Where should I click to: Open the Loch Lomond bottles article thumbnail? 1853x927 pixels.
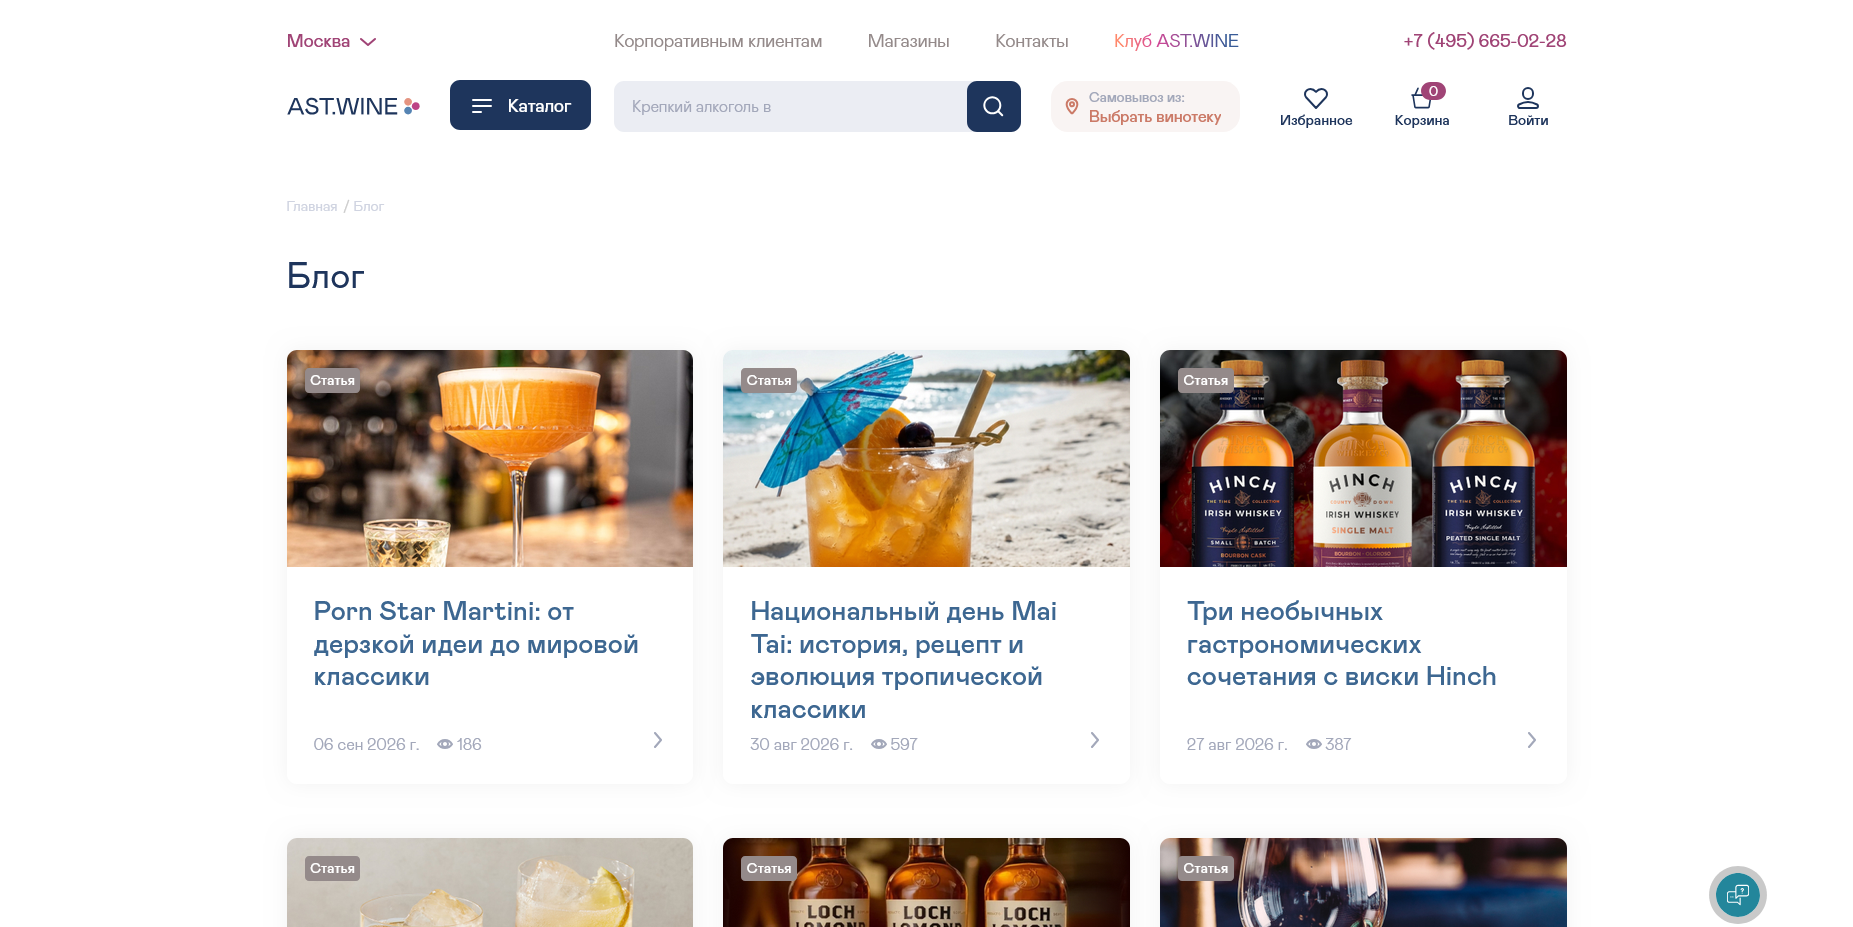926,882
